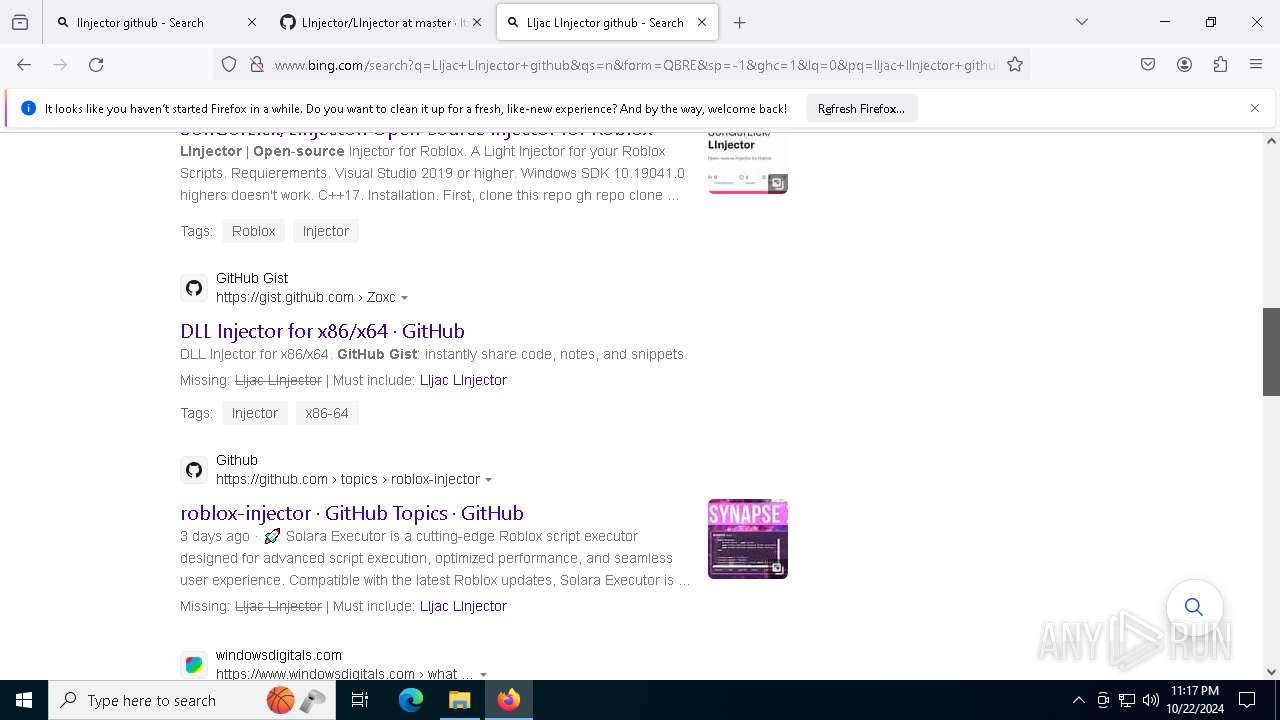Open LInjector repository thumbnail image
The height and width of the screenshot is (720, 1280).
[x=747, y=162]
